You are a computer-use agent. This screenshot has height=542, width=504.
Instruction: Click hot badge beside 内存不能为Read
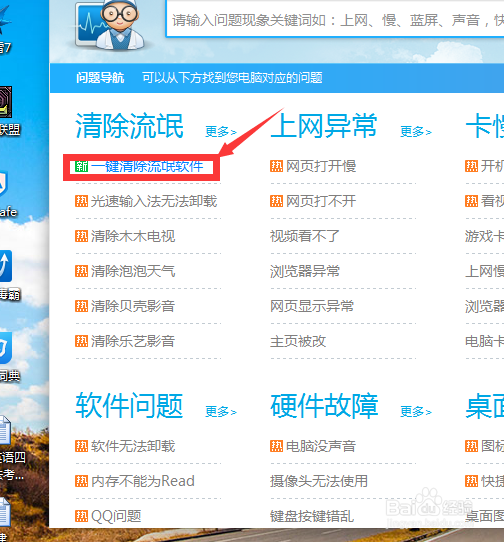click(x=82, y=481)
